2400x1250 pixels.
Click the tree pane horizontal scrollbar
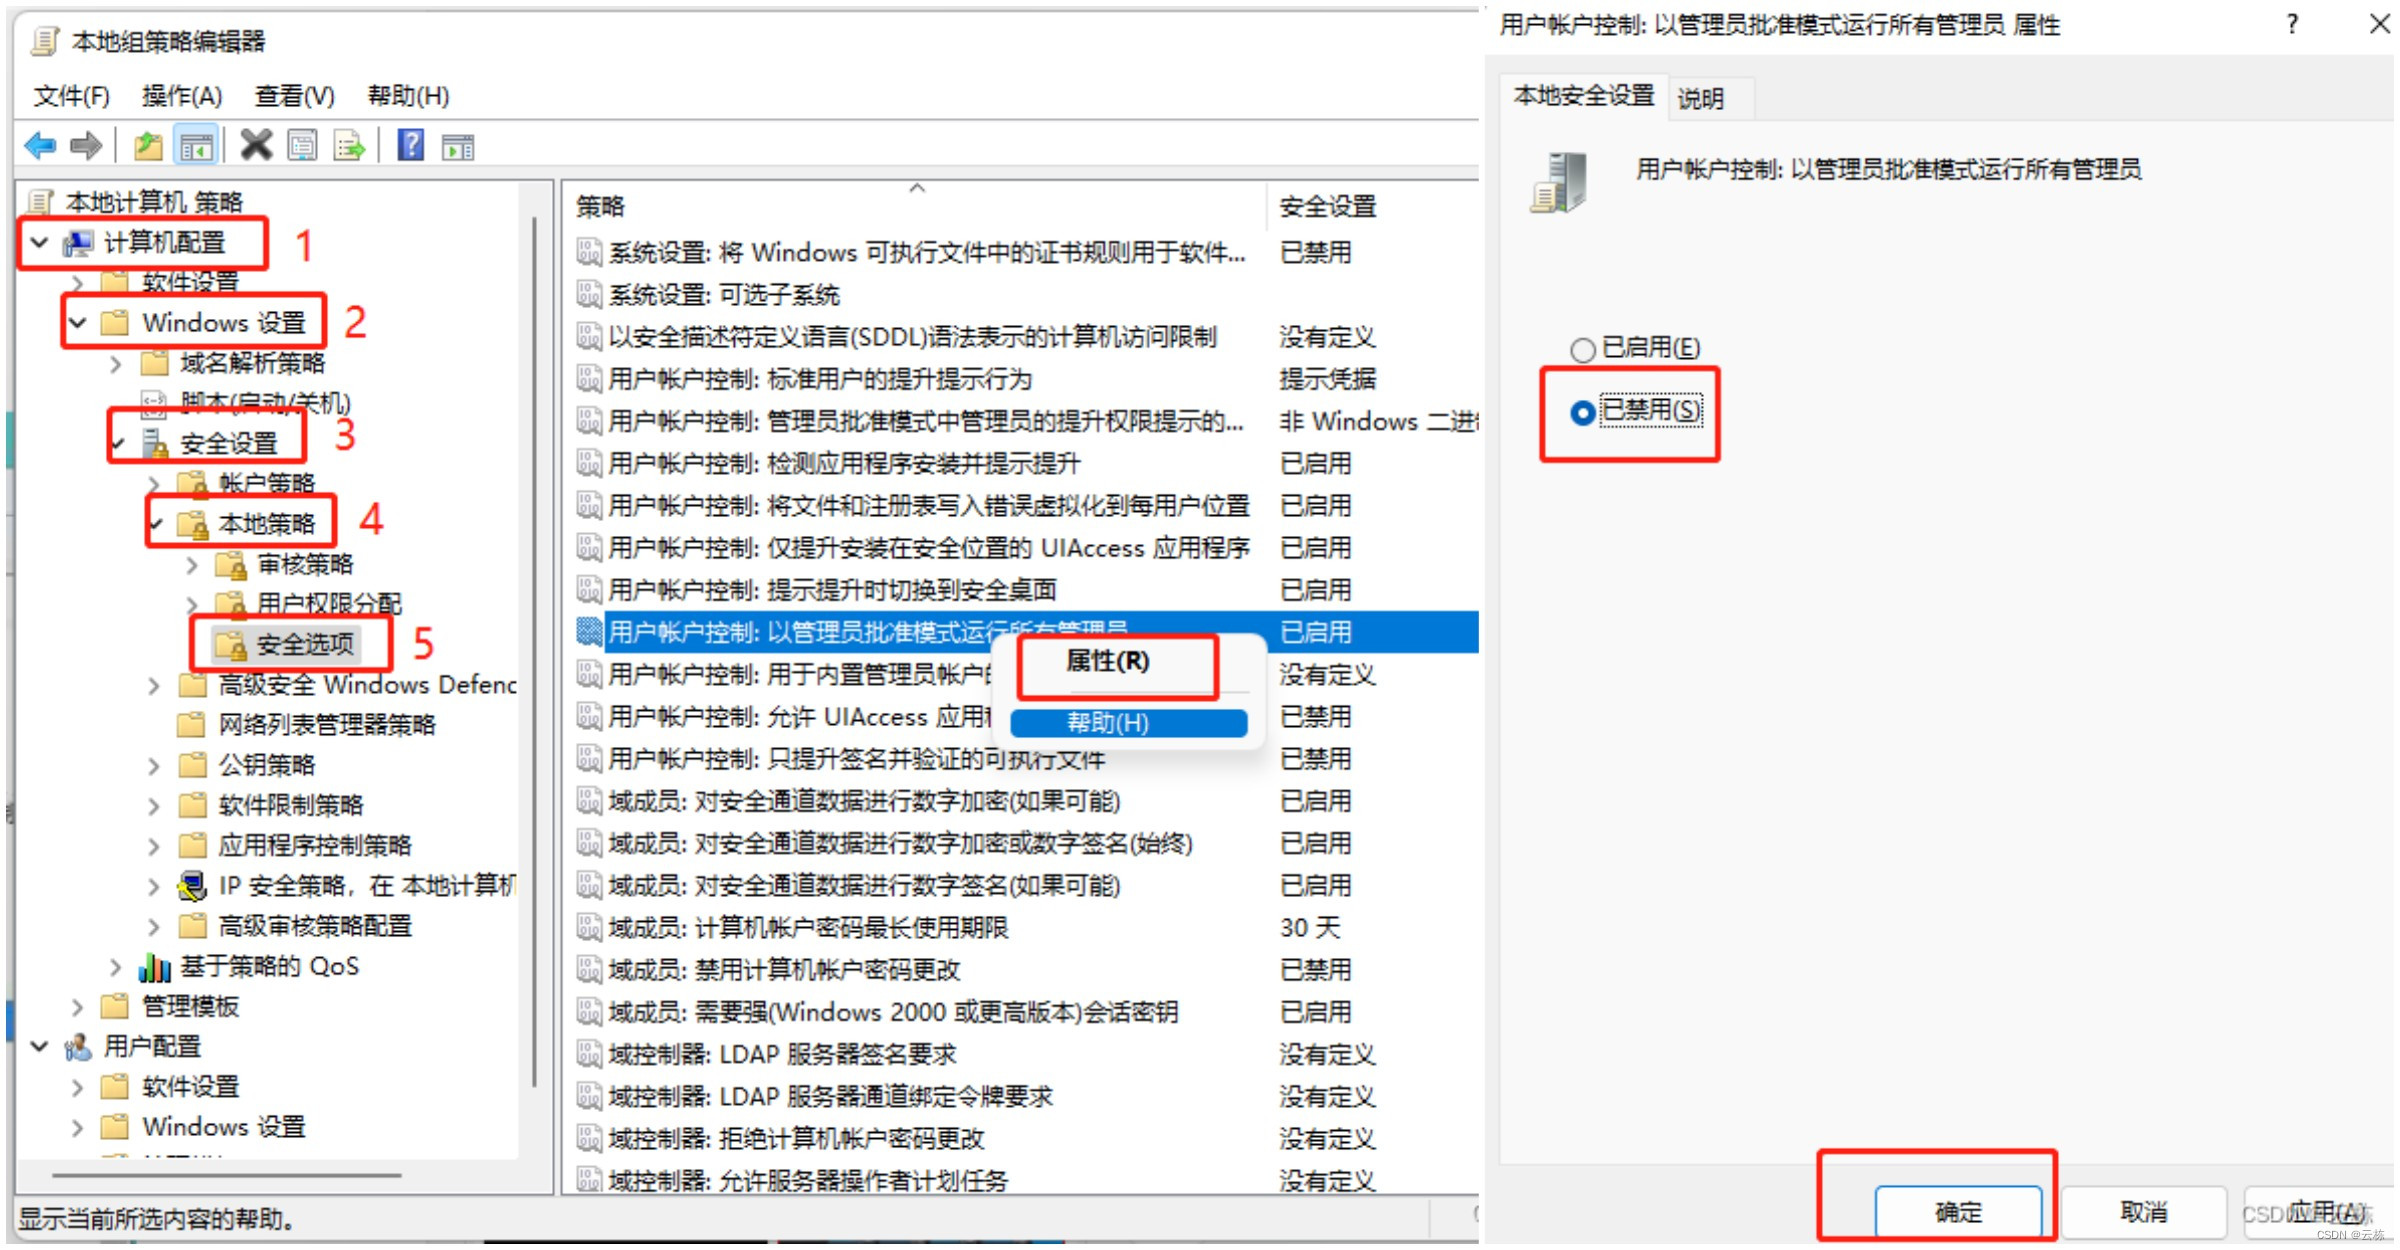tap(227, 1176)
